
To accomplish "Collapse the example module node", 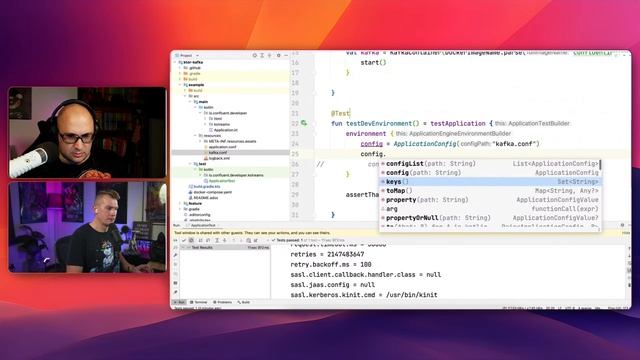I will (x=180, y=85).
